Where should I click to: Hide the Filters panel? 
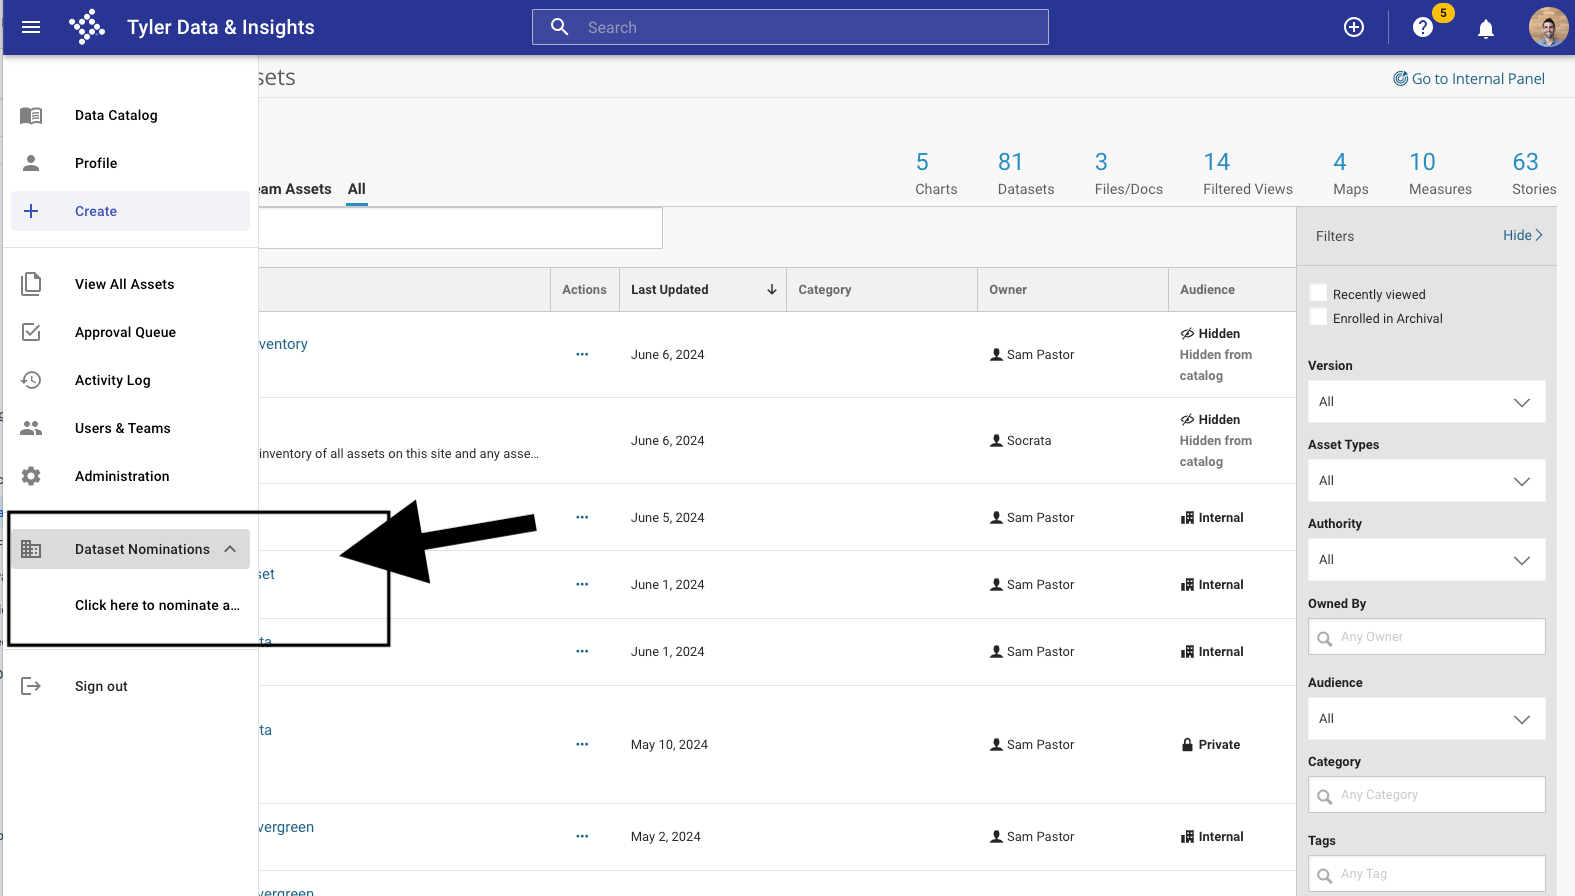pyautogui.click(x=1522, y=235)
